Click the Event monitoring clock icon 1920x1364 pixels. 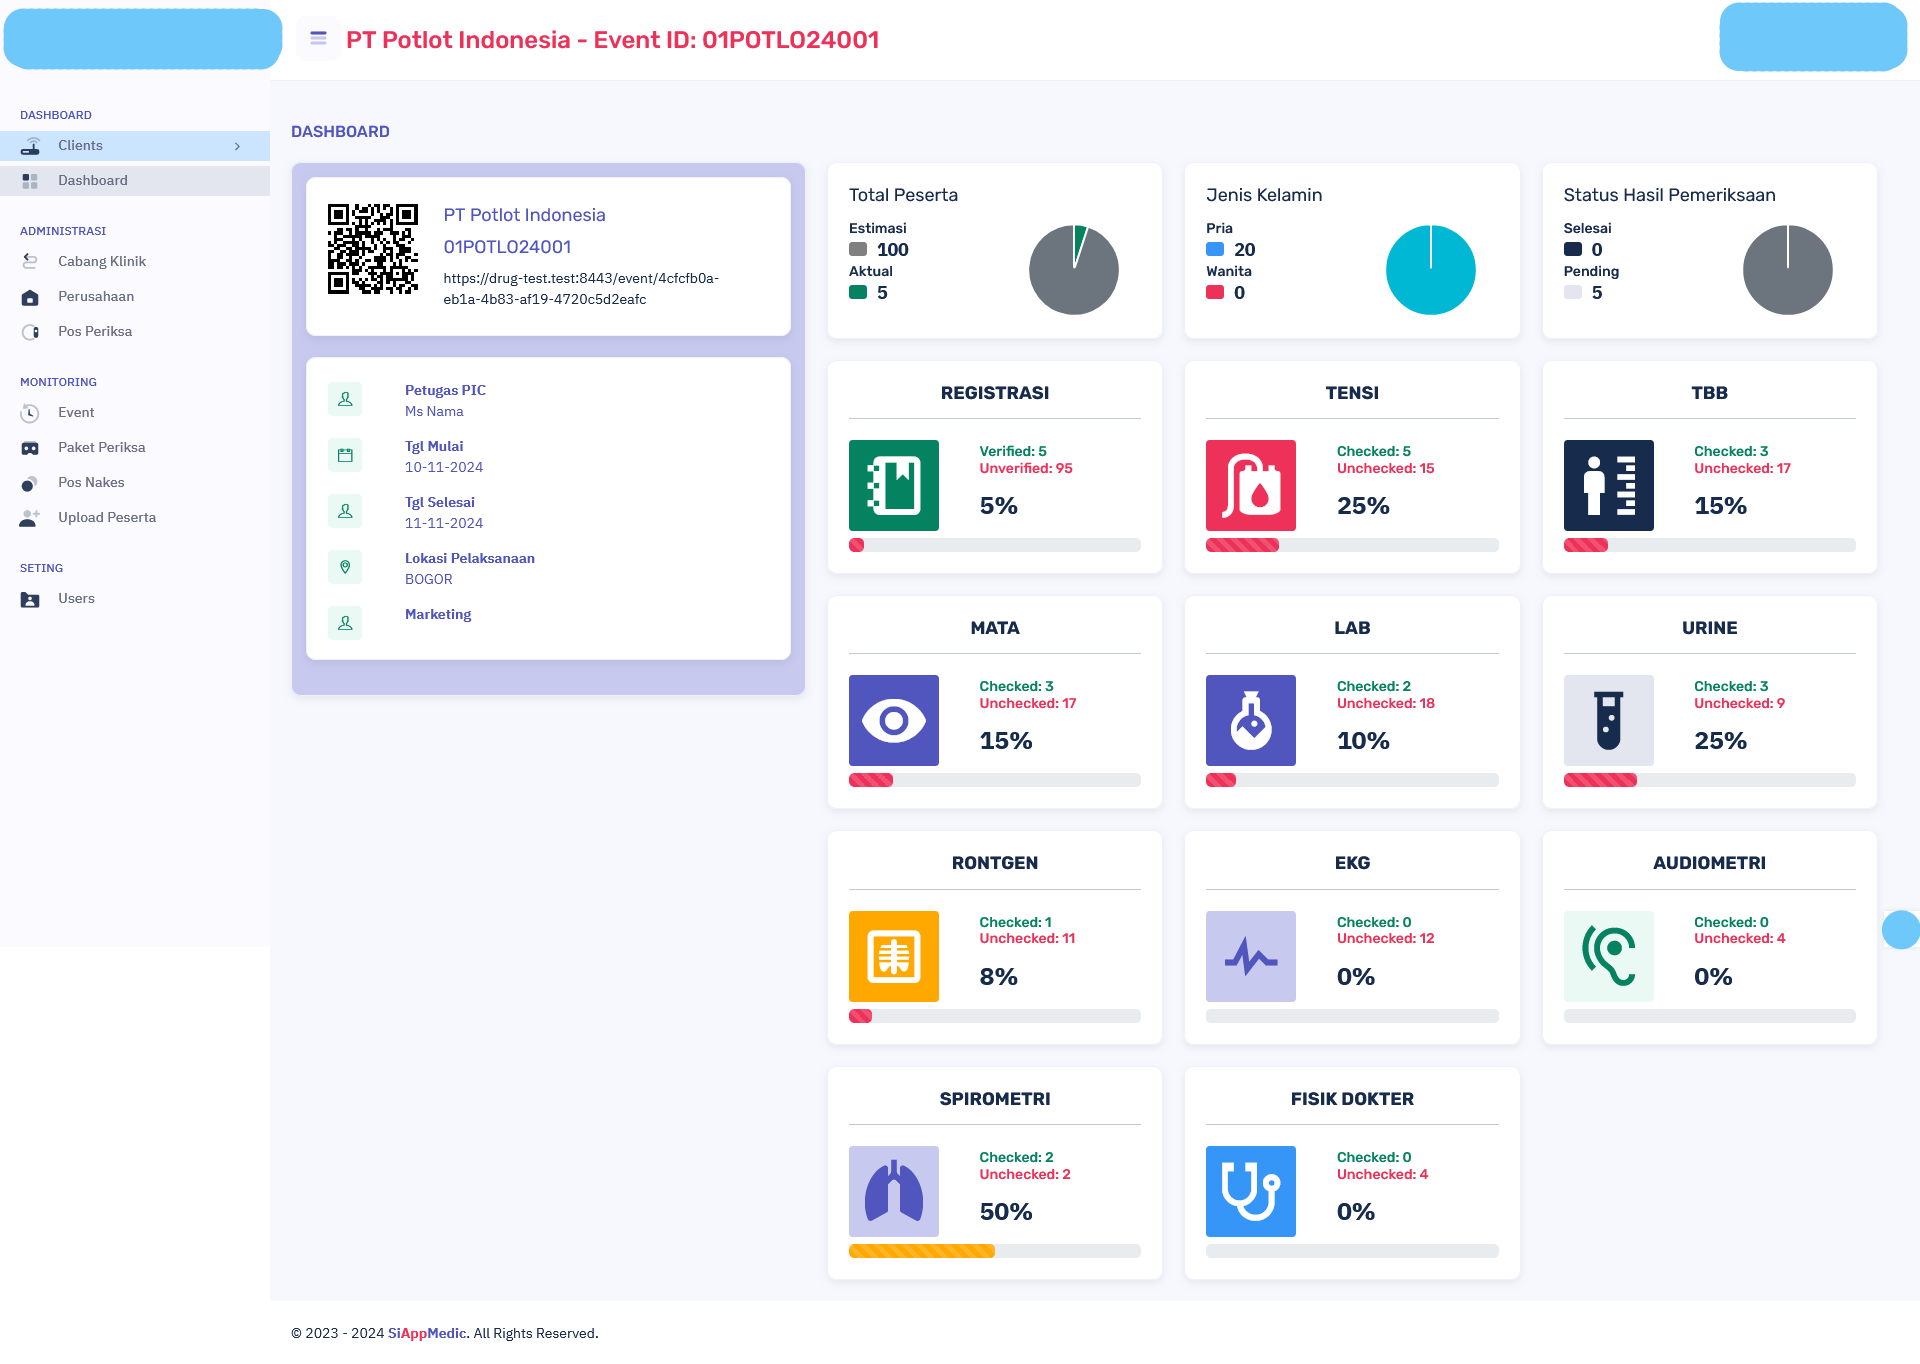[30, 412]
